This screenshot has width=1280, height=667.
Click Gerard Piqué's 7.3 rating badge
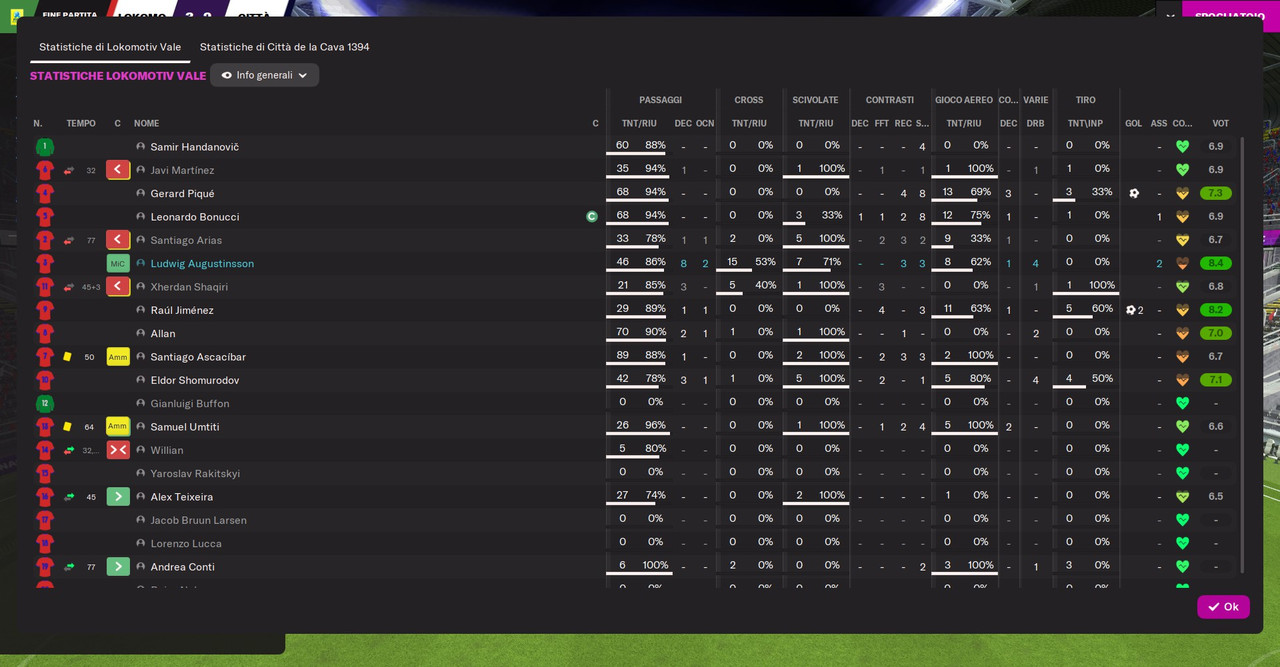[1216, 193]
